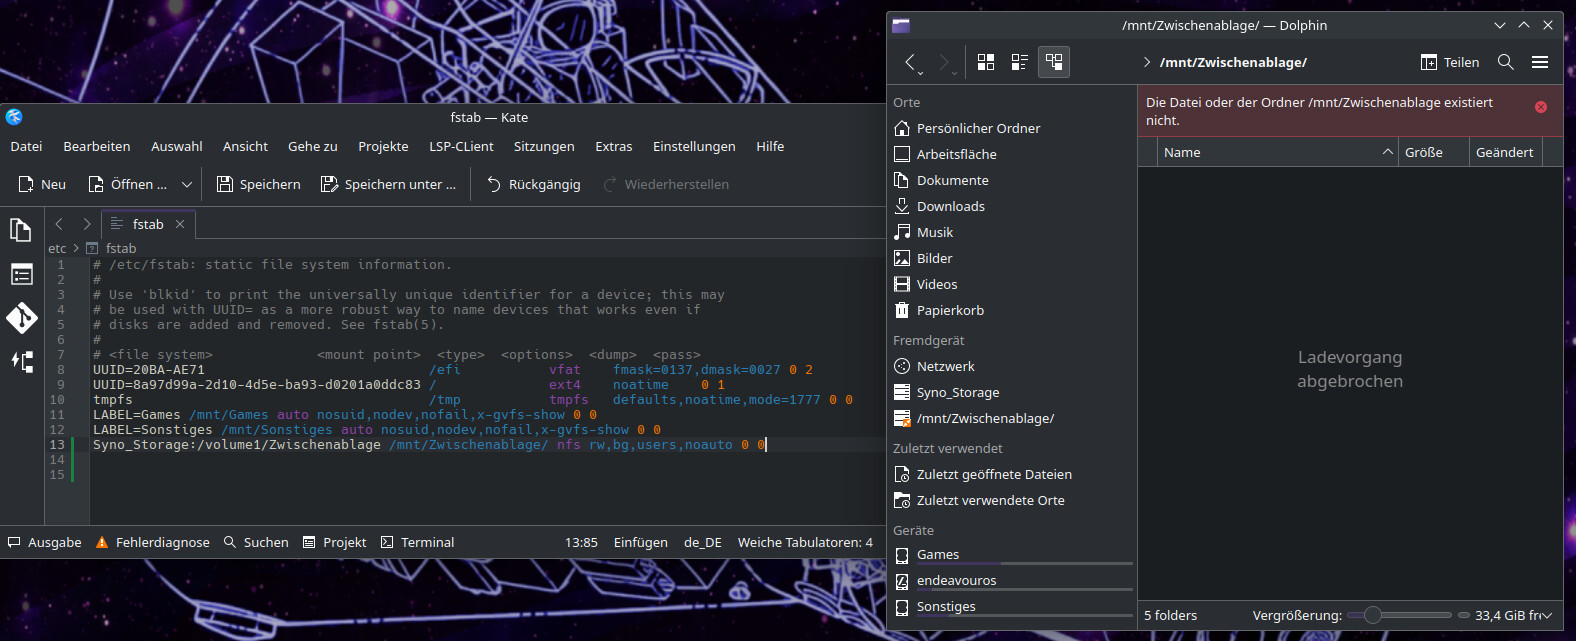Undo with Rückgängig button

click(x=533, y=184)
